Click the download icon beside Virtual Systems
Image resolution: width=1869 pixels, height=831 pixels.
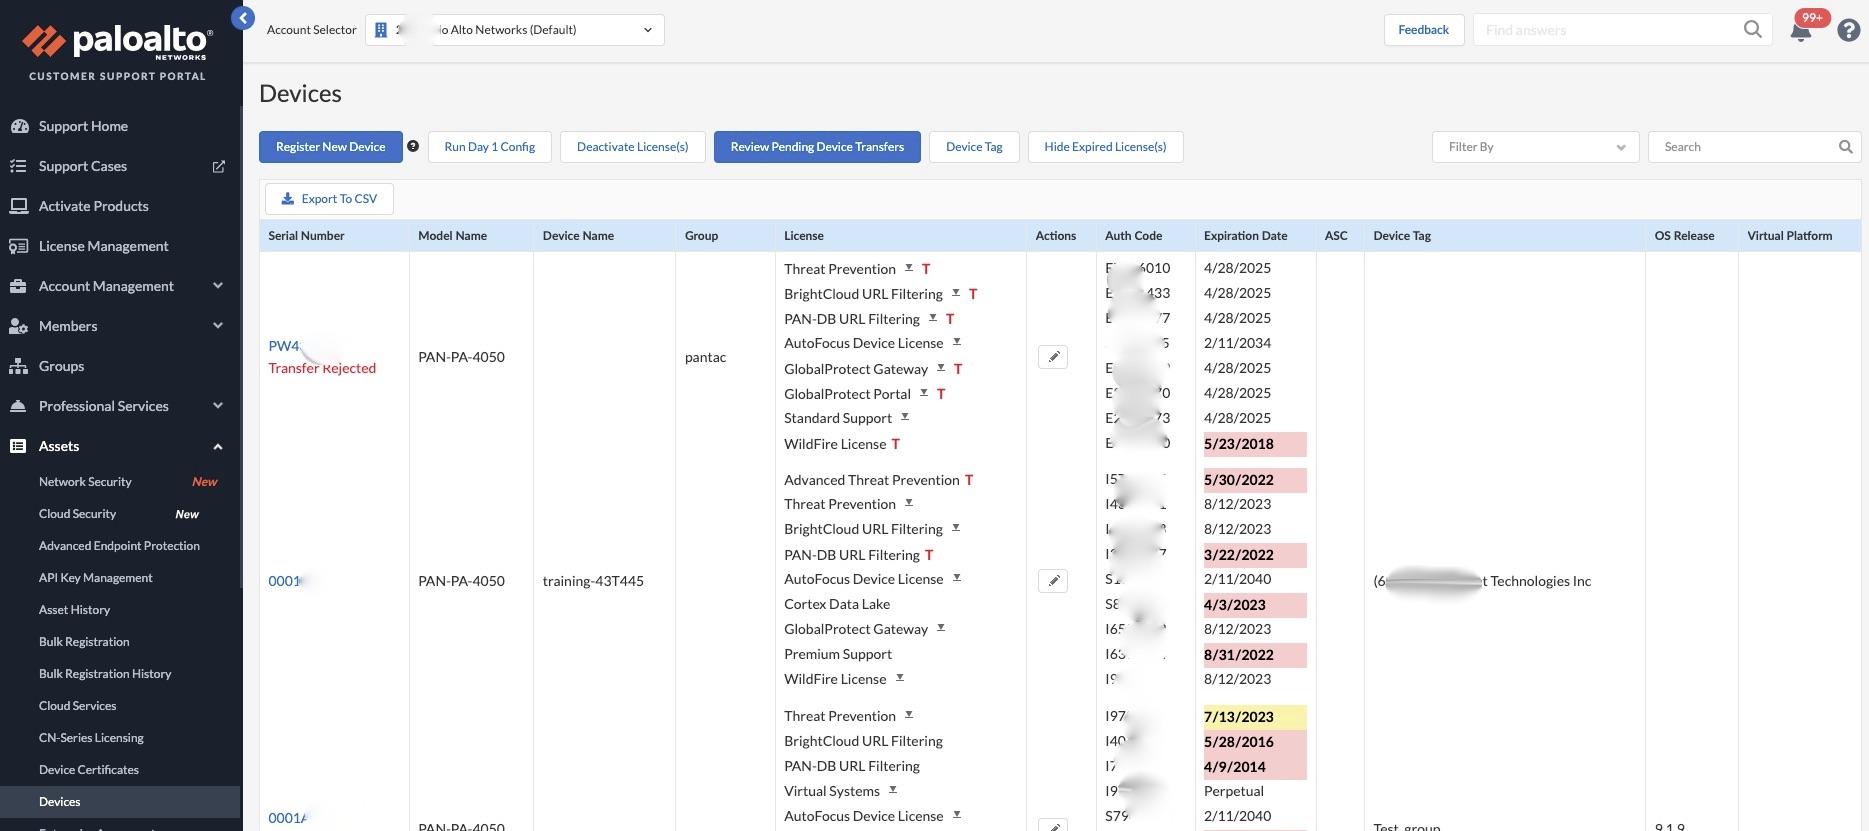pos(893,791)
